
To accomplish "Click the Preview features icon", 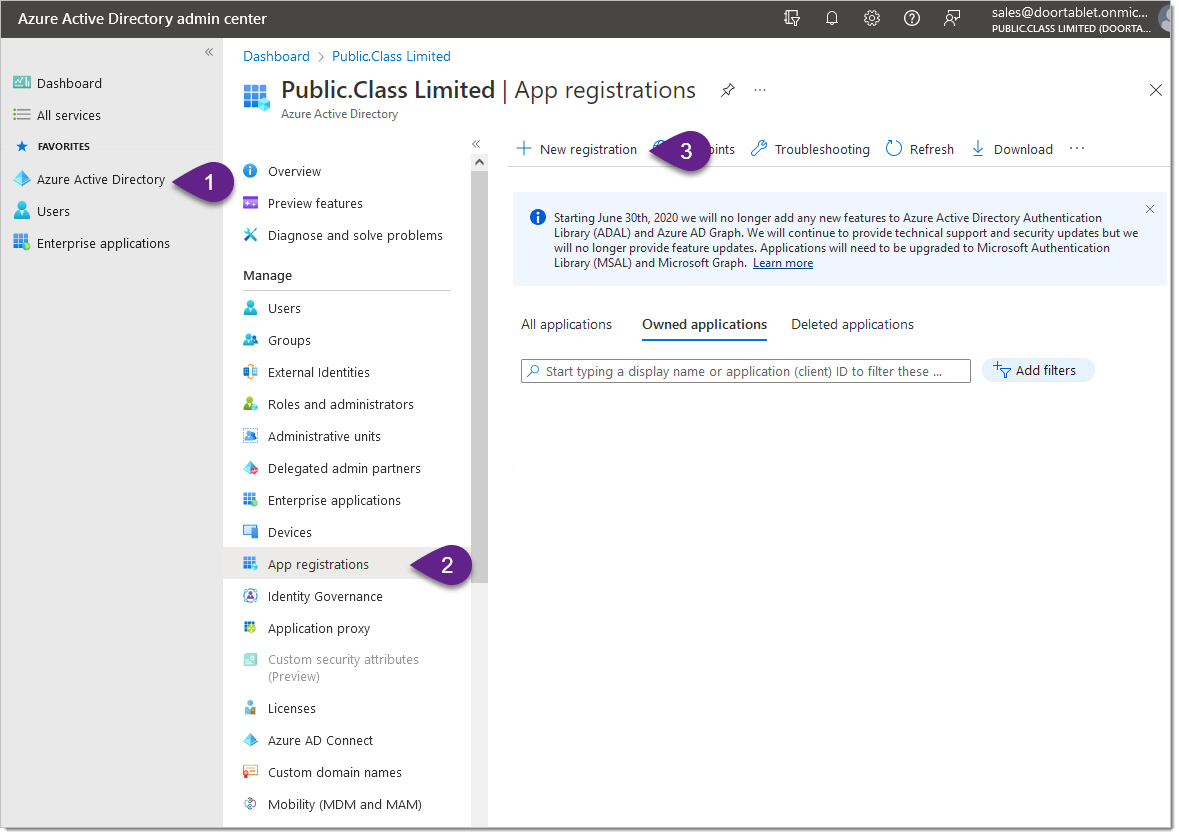I will click(x=250, y=203).
